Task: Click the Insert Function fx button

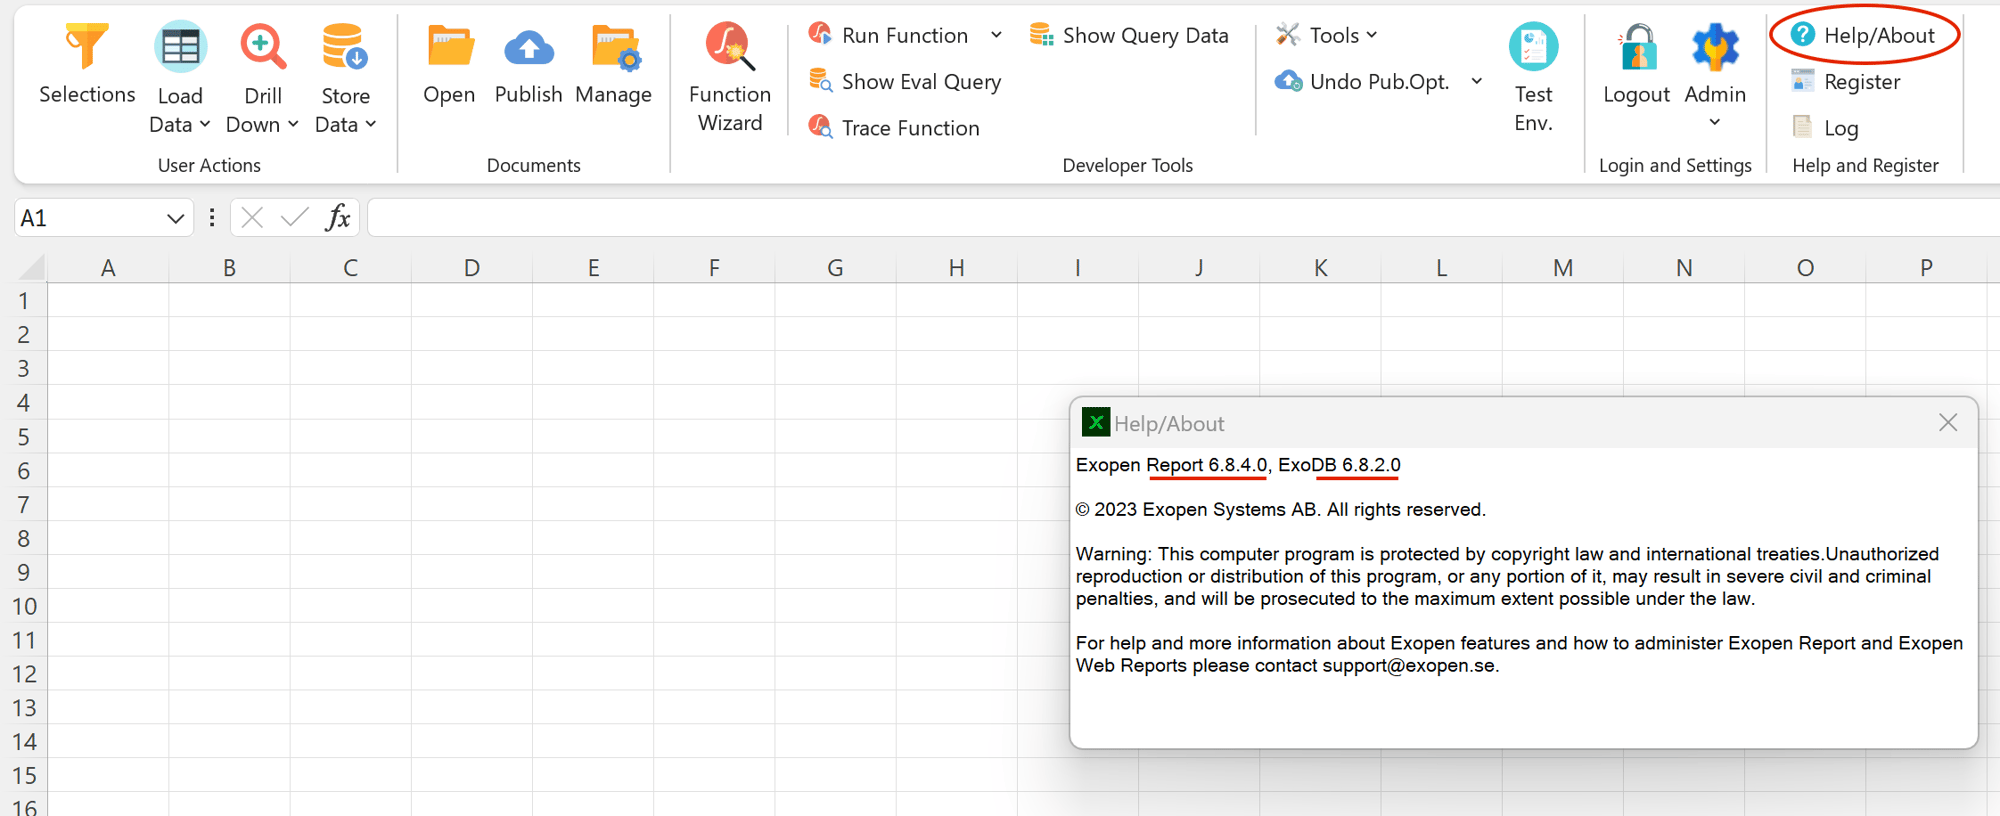Action: [338, 217]
